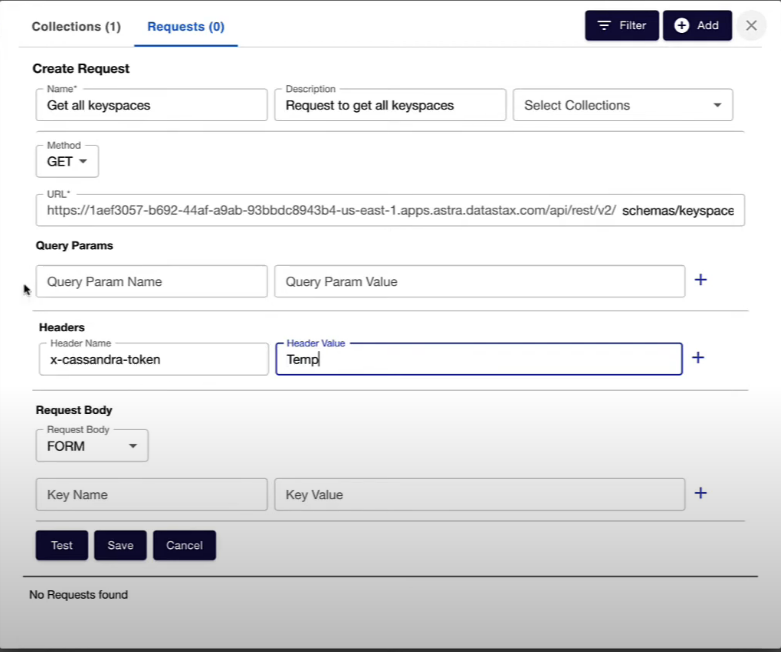Click the Test button
781x652 pixels.
point(62,545)
